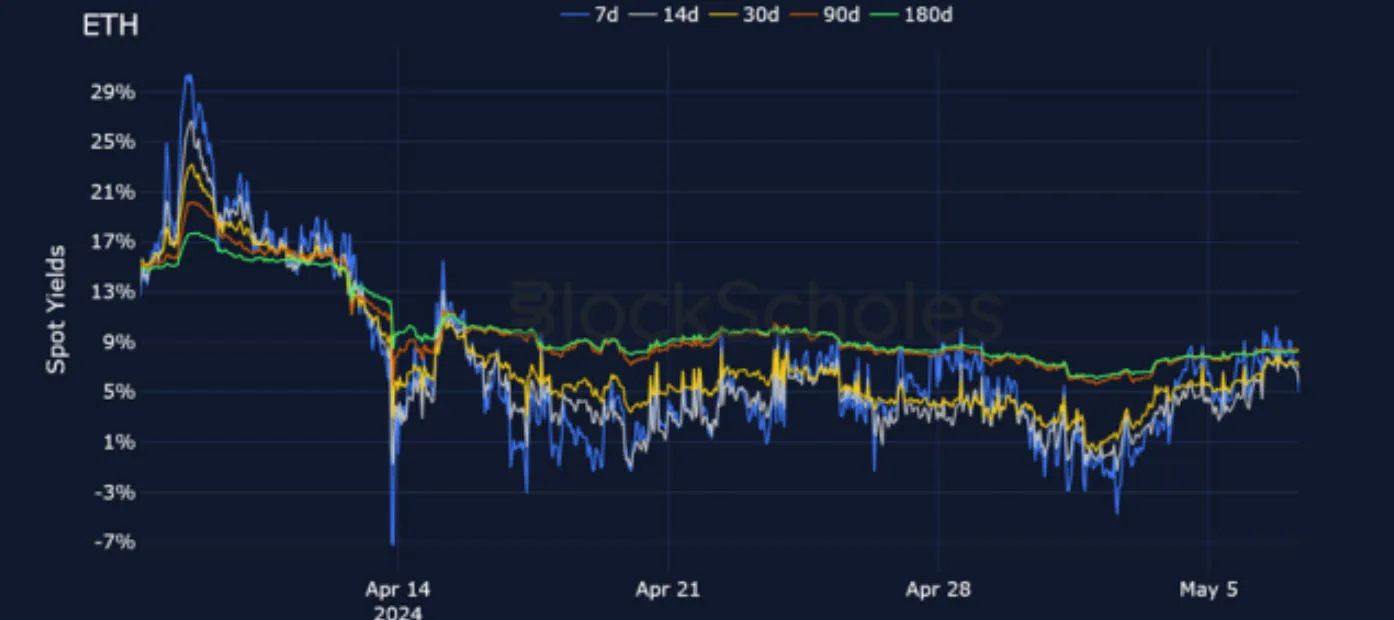Viewport: 1394px width, 620px height.
Task: Click the 17% y-axis tick label
Action: (113, 242)
